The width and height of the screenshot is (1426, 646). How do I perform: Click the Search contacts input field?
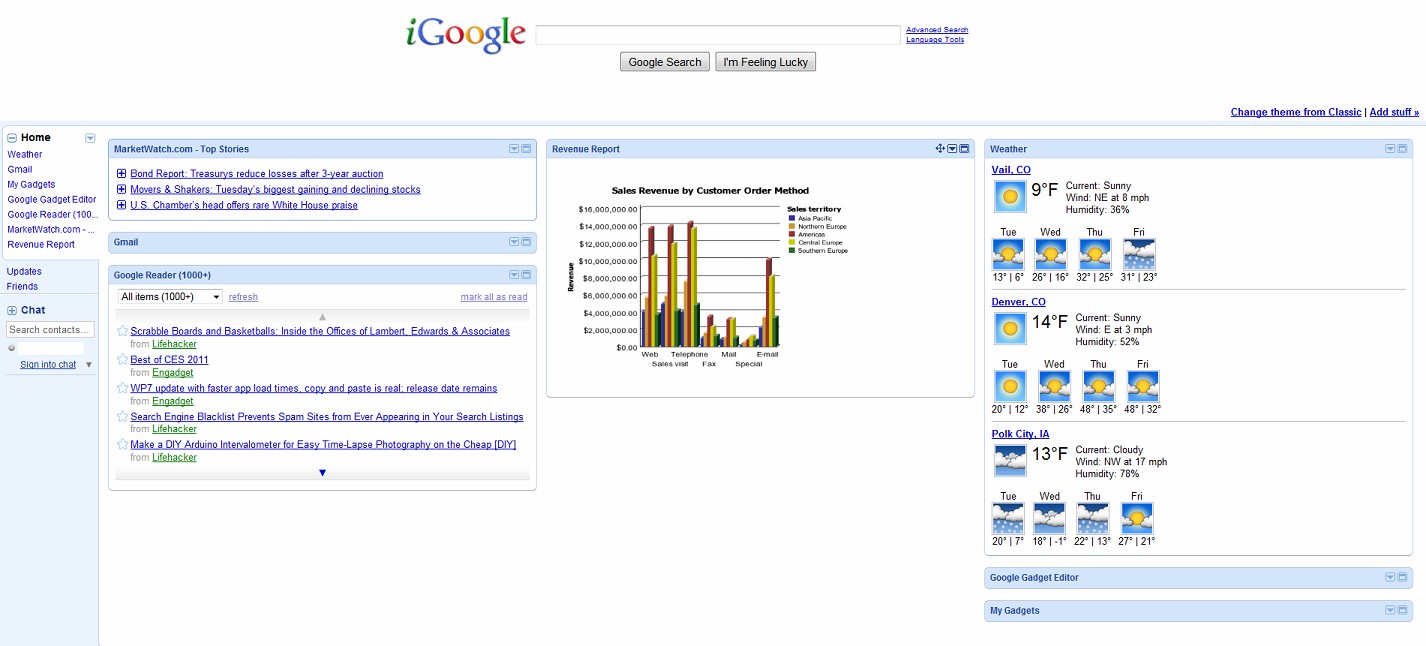50,330
